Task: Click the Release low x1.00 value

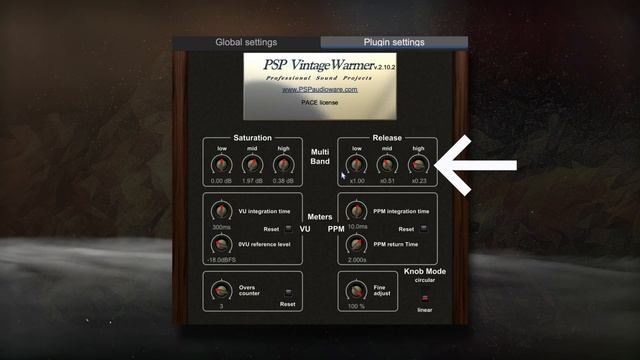Action: pos(357,181)
